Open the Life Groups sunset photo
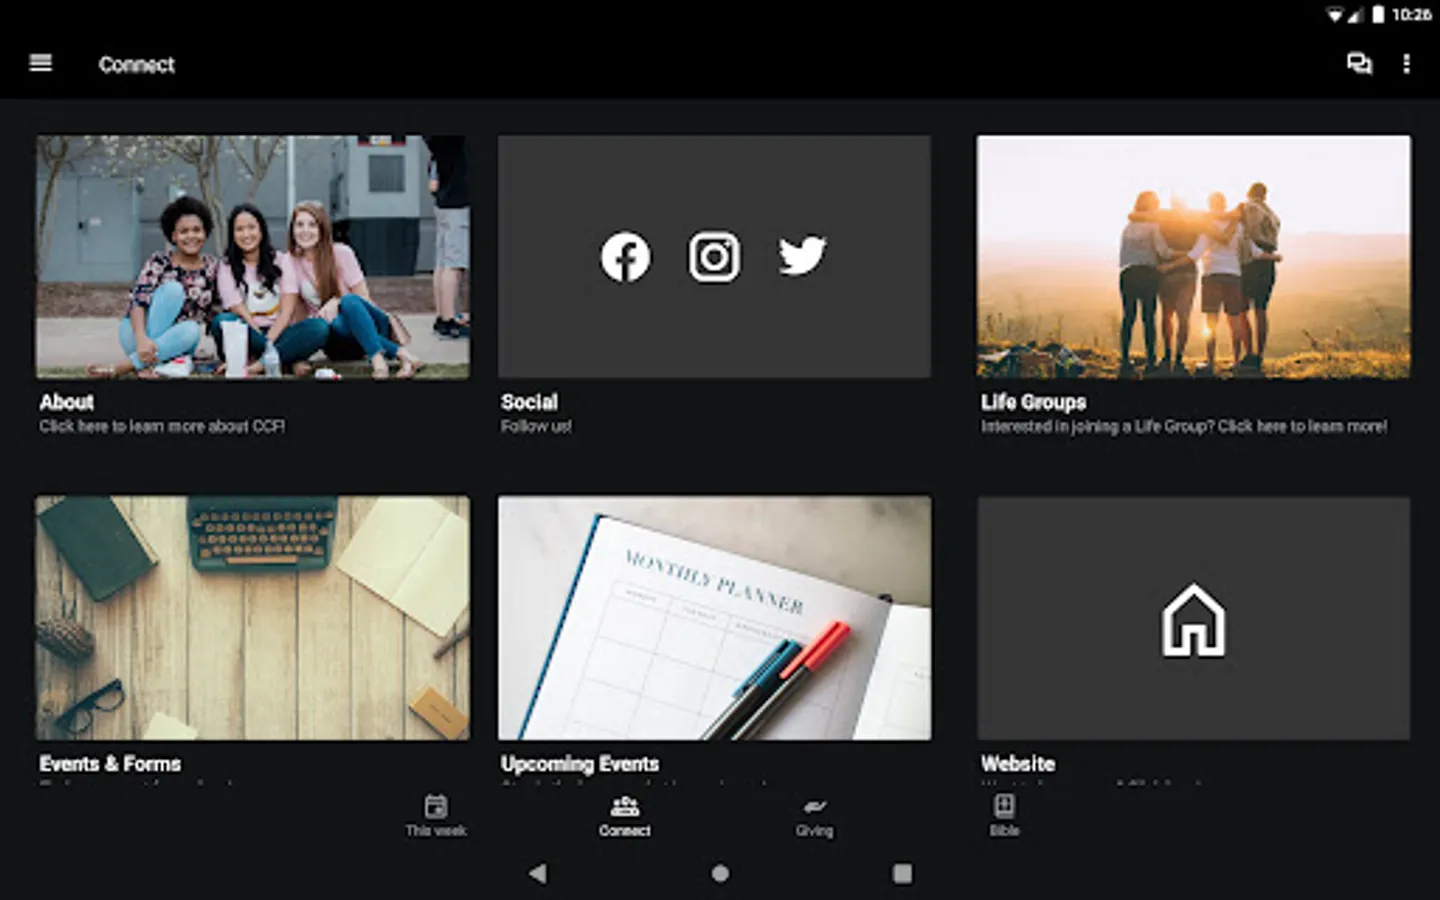This screenshot has height=900, width=1440. pyautogui.click(x=1194, y=257)
